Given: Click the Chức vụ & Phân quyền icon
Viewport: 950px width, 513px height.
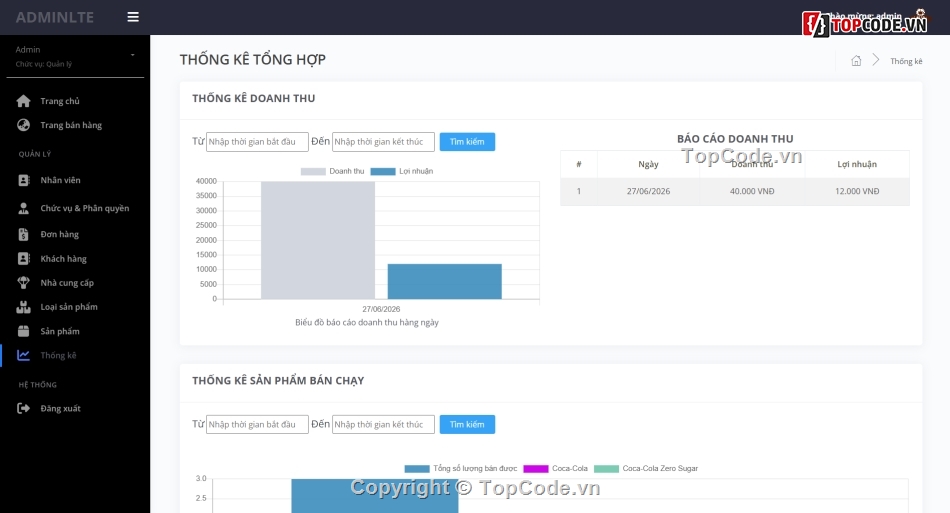Looking at the screenshot, I should click(x=24, y=208).
